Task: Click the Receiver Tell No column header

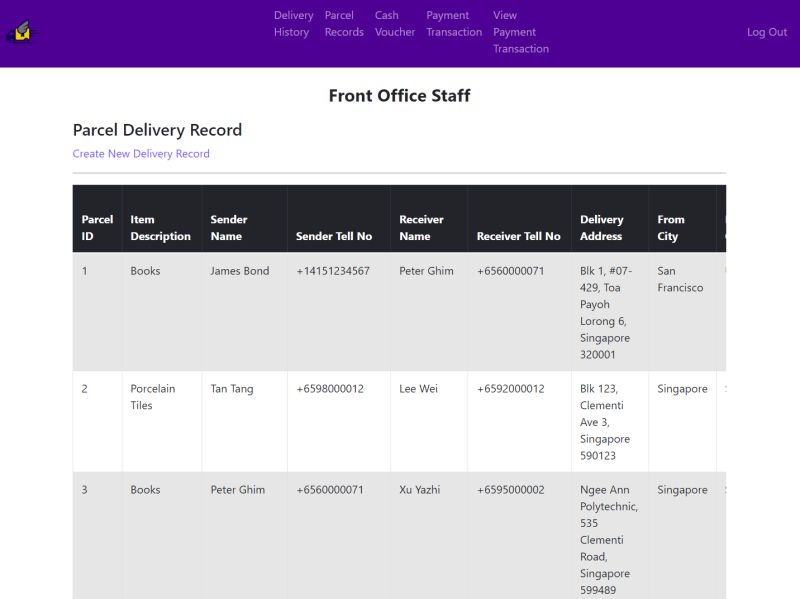Action: click(x=518, y=236)
